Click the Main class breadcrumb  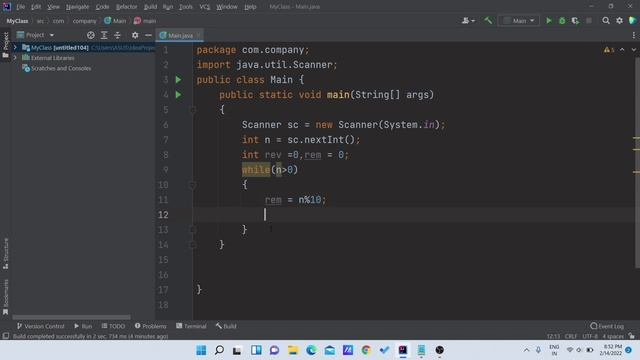115,21
